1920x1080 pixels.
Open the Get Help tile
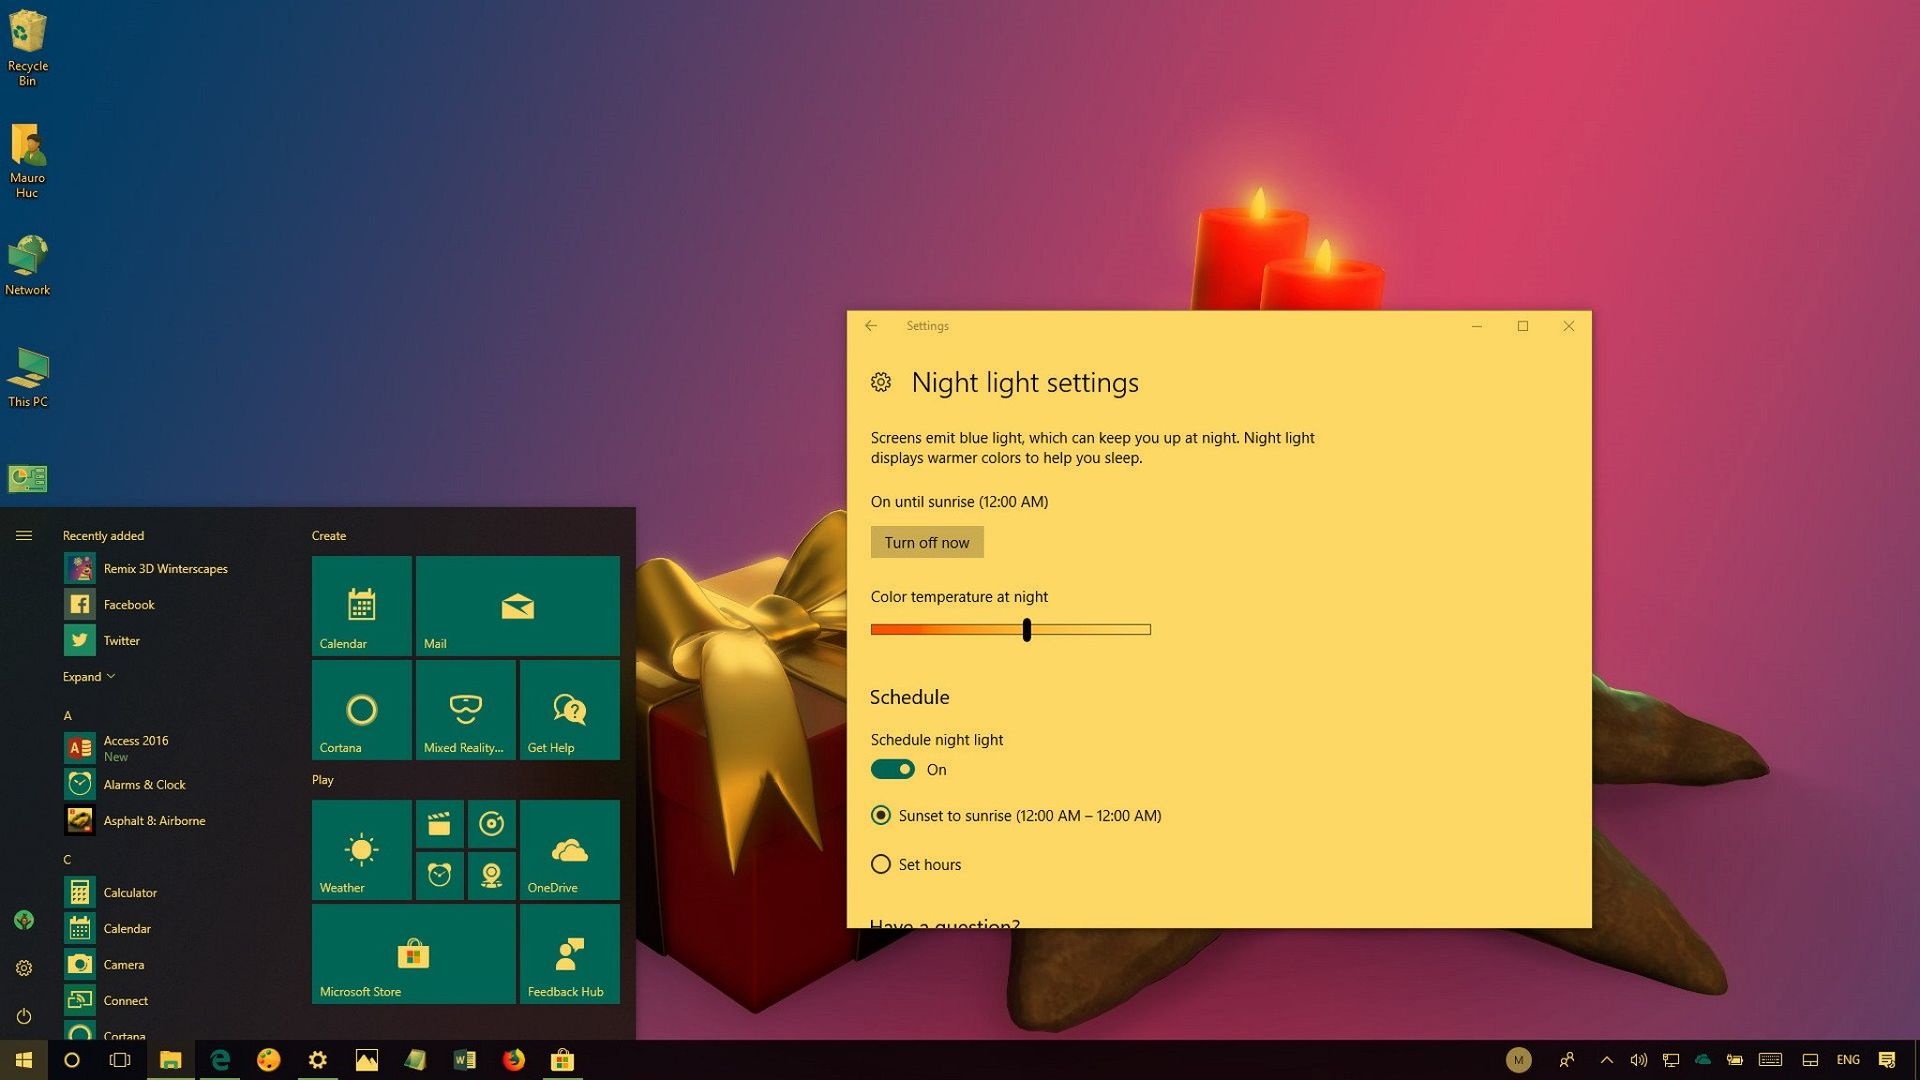(x=569, y=710)
